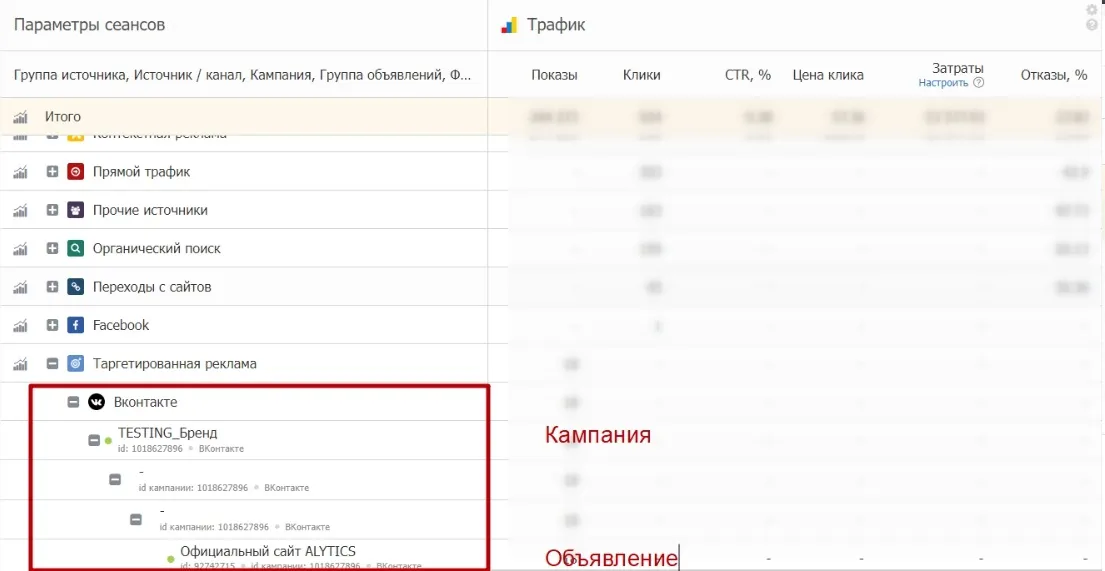
Task: Click chart icon in Facebook row
Action: tap(20, 326)
